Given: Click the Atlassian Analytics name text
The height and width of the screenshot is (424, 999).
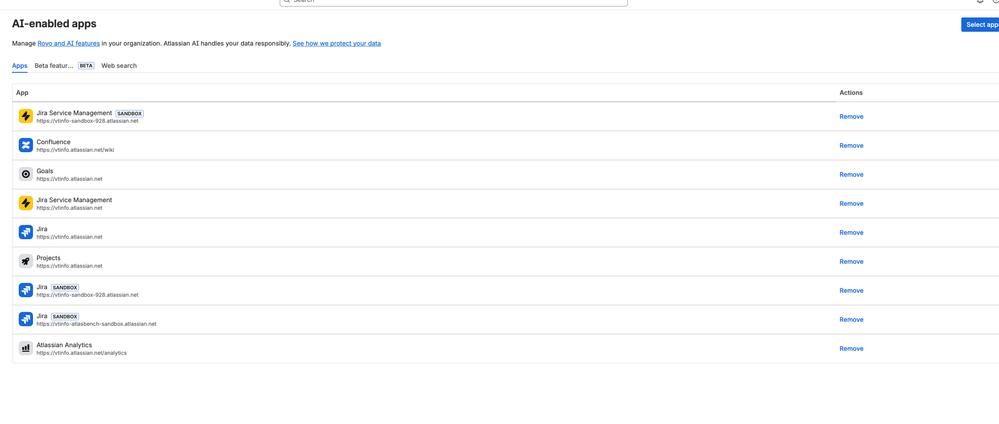Looking at the screenshot, I should (64, 345).
